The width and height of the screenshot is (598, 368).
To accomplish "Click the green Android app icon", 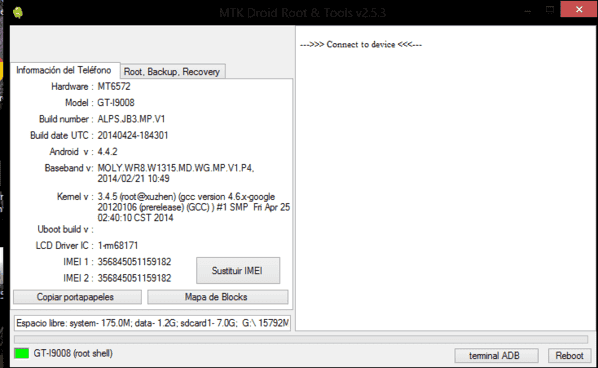I will click(18, 12).
